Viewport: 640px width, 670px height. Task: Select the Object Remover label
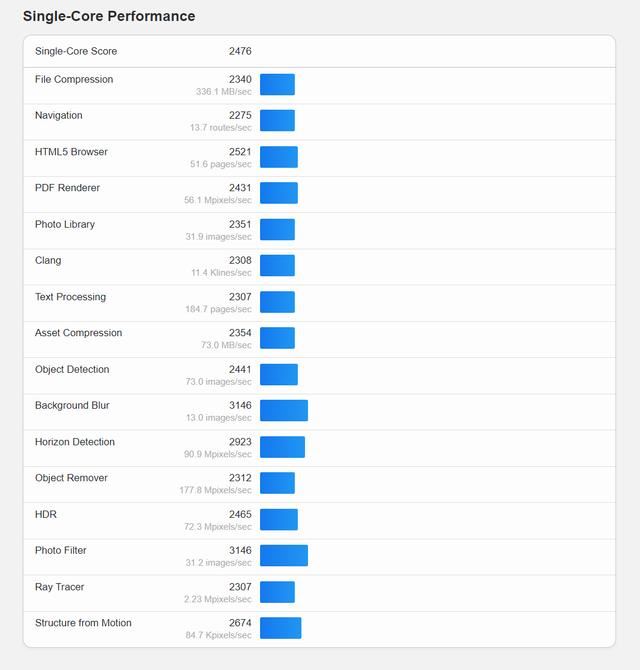(x=71, y=478)
